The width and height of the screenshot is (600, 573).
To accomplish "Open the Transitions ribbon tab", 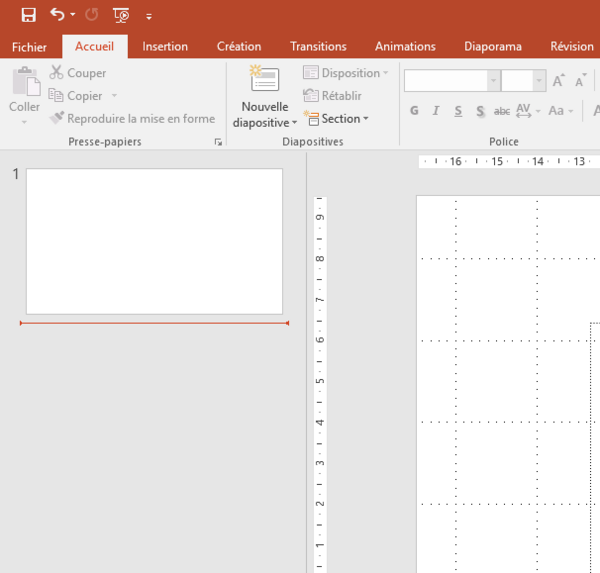I will click(318, 46).
